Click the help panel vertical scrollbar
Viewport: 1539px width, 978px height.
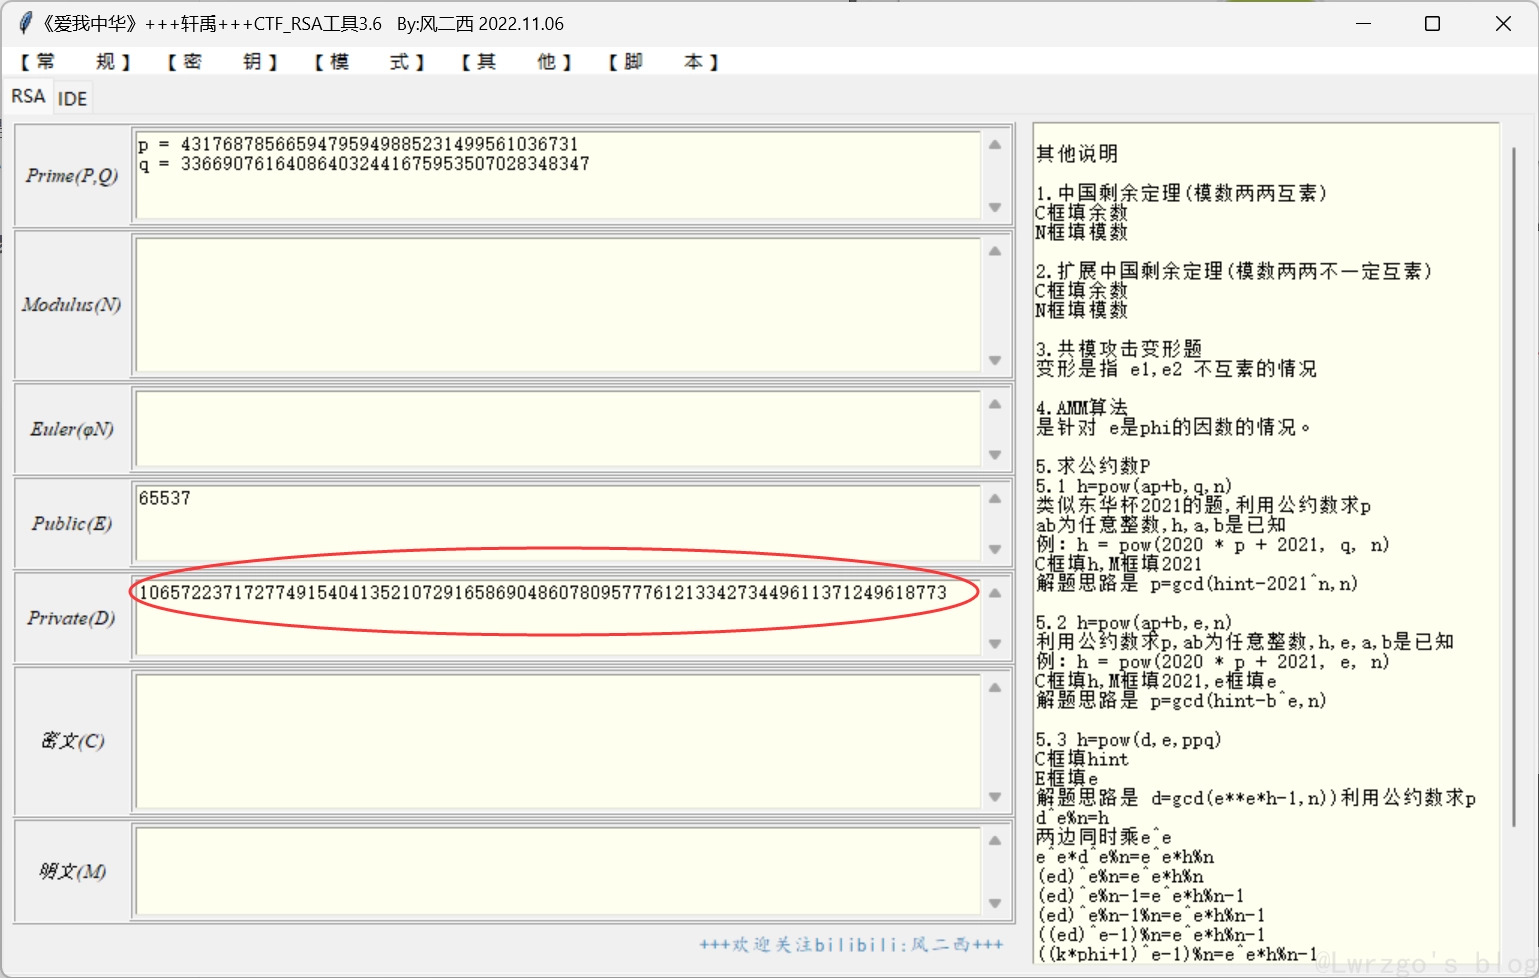point(1514,487)
